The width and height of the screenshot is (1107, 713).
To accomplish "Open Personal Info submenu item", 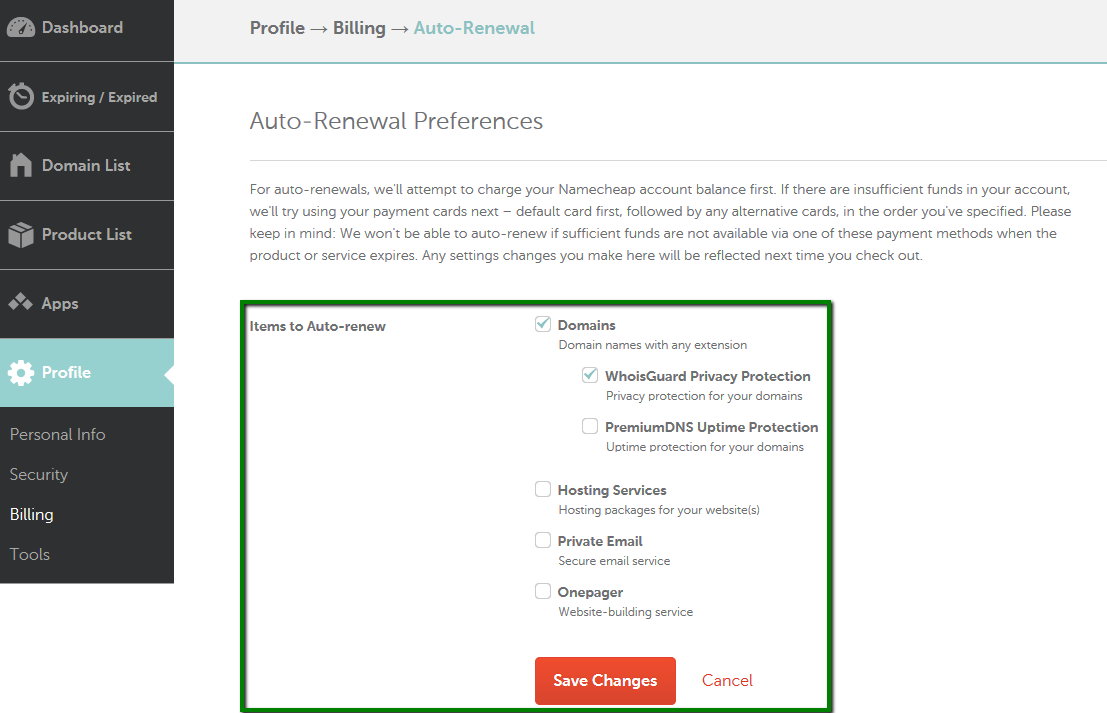I will [58, 434].
